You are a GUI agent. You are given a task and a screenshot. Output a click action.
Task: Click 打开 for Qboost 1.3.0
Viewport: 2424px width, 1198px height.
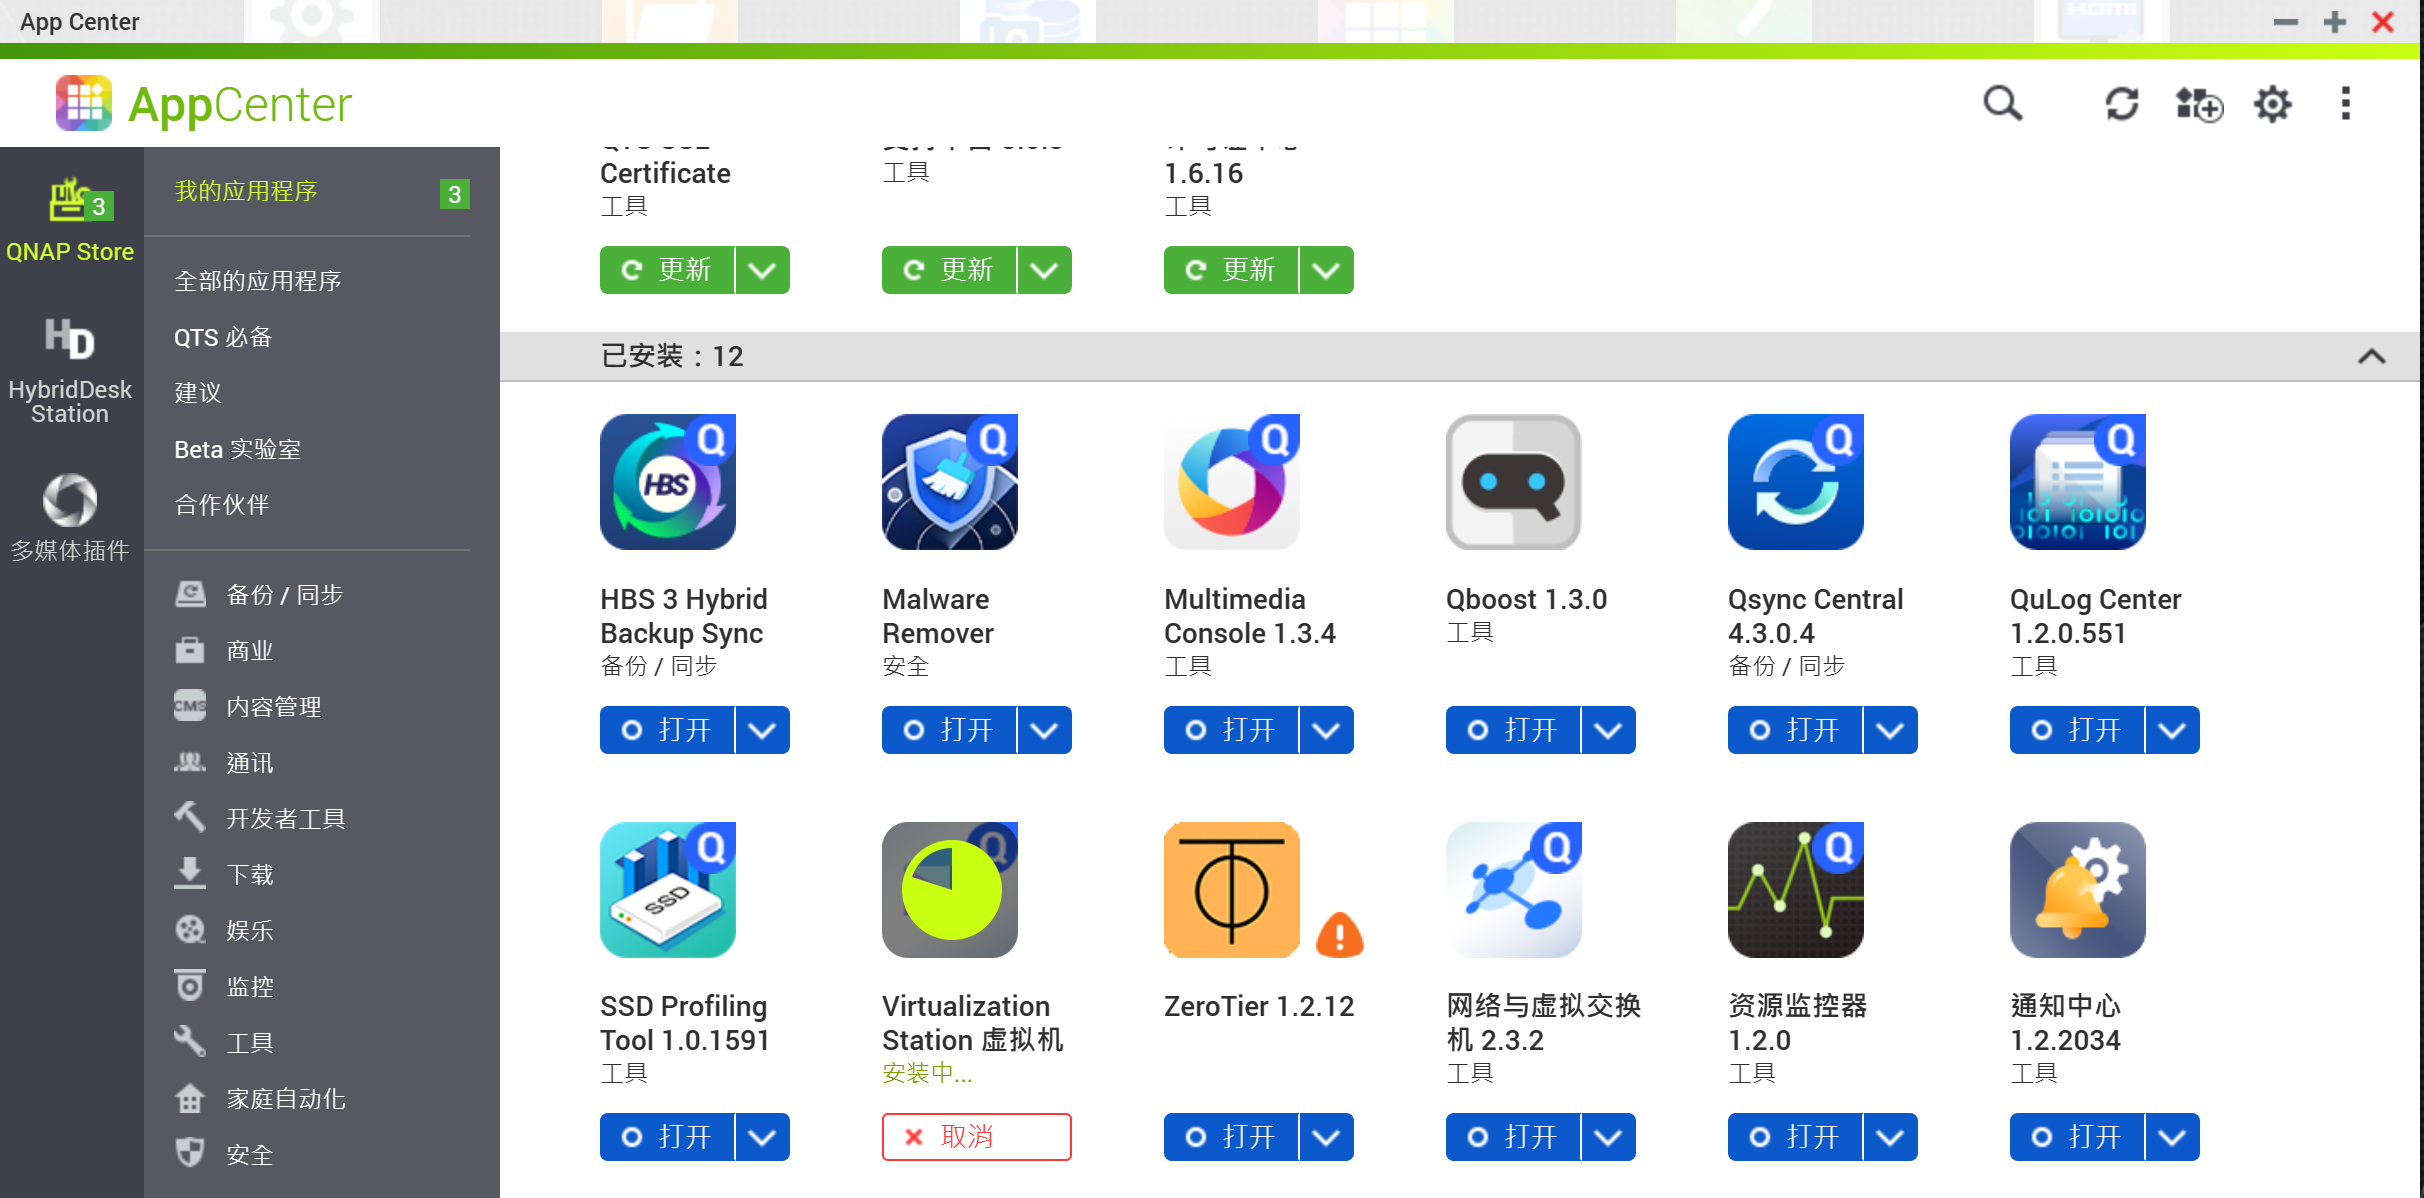[x=1513, y=730]
